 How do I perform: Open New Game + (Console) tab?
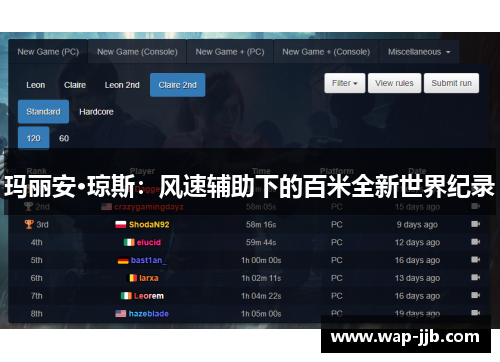[326, 52]
